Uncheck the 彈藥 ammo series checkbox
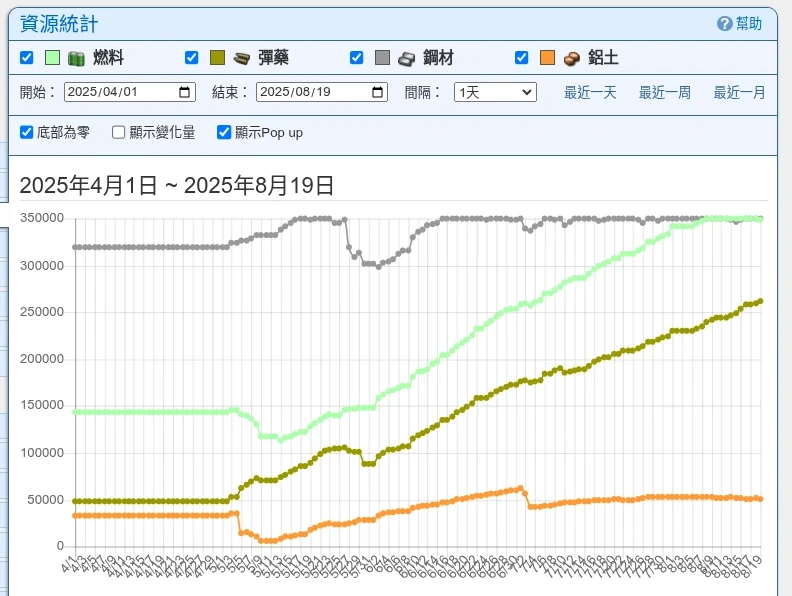The image size is (792, 596). [191, 58]
